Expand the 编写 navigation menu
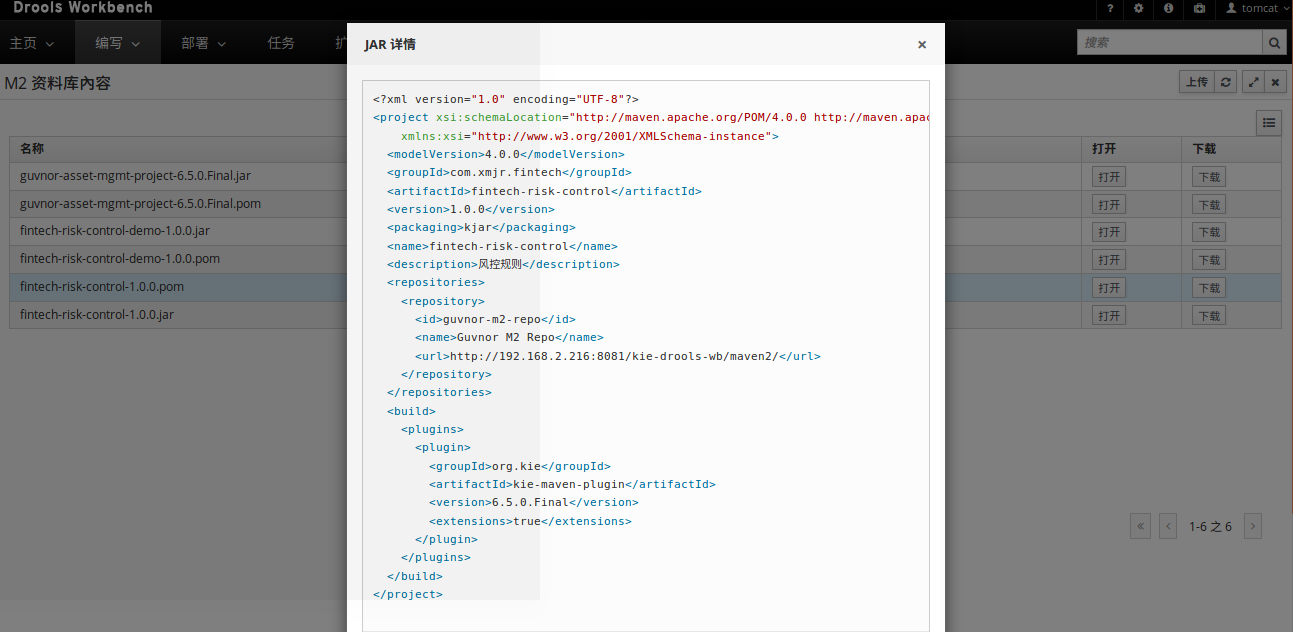Screen dimensions: 1293x632 pyautogui.click(x=117, y=43)
